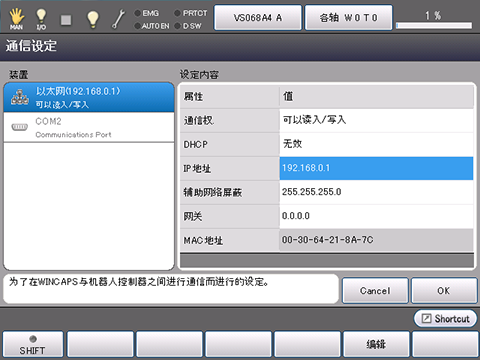The width and height of the screenshot is (480, 360).
Task: Open the wrench tool icon
Action: point(118,19)
